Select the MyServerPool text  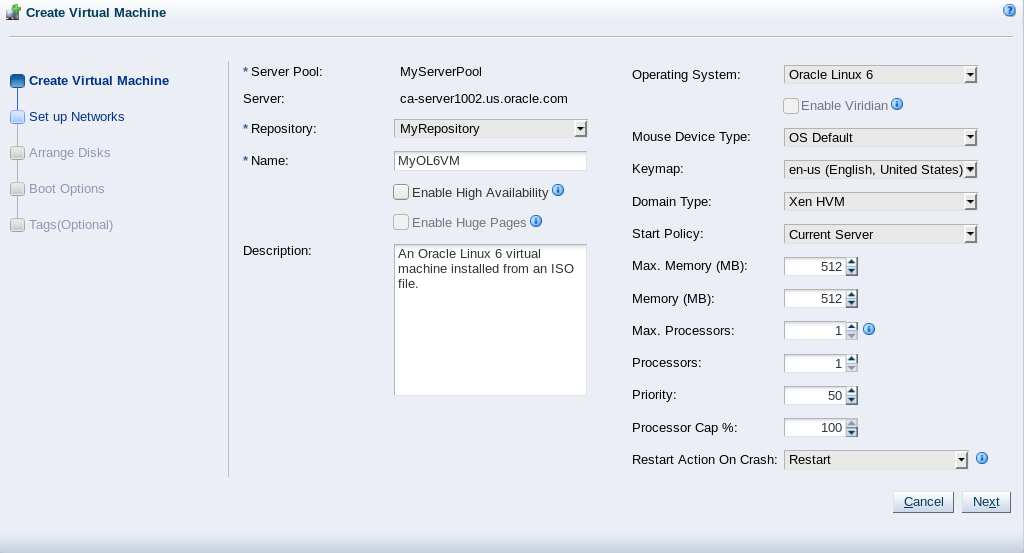441,72
